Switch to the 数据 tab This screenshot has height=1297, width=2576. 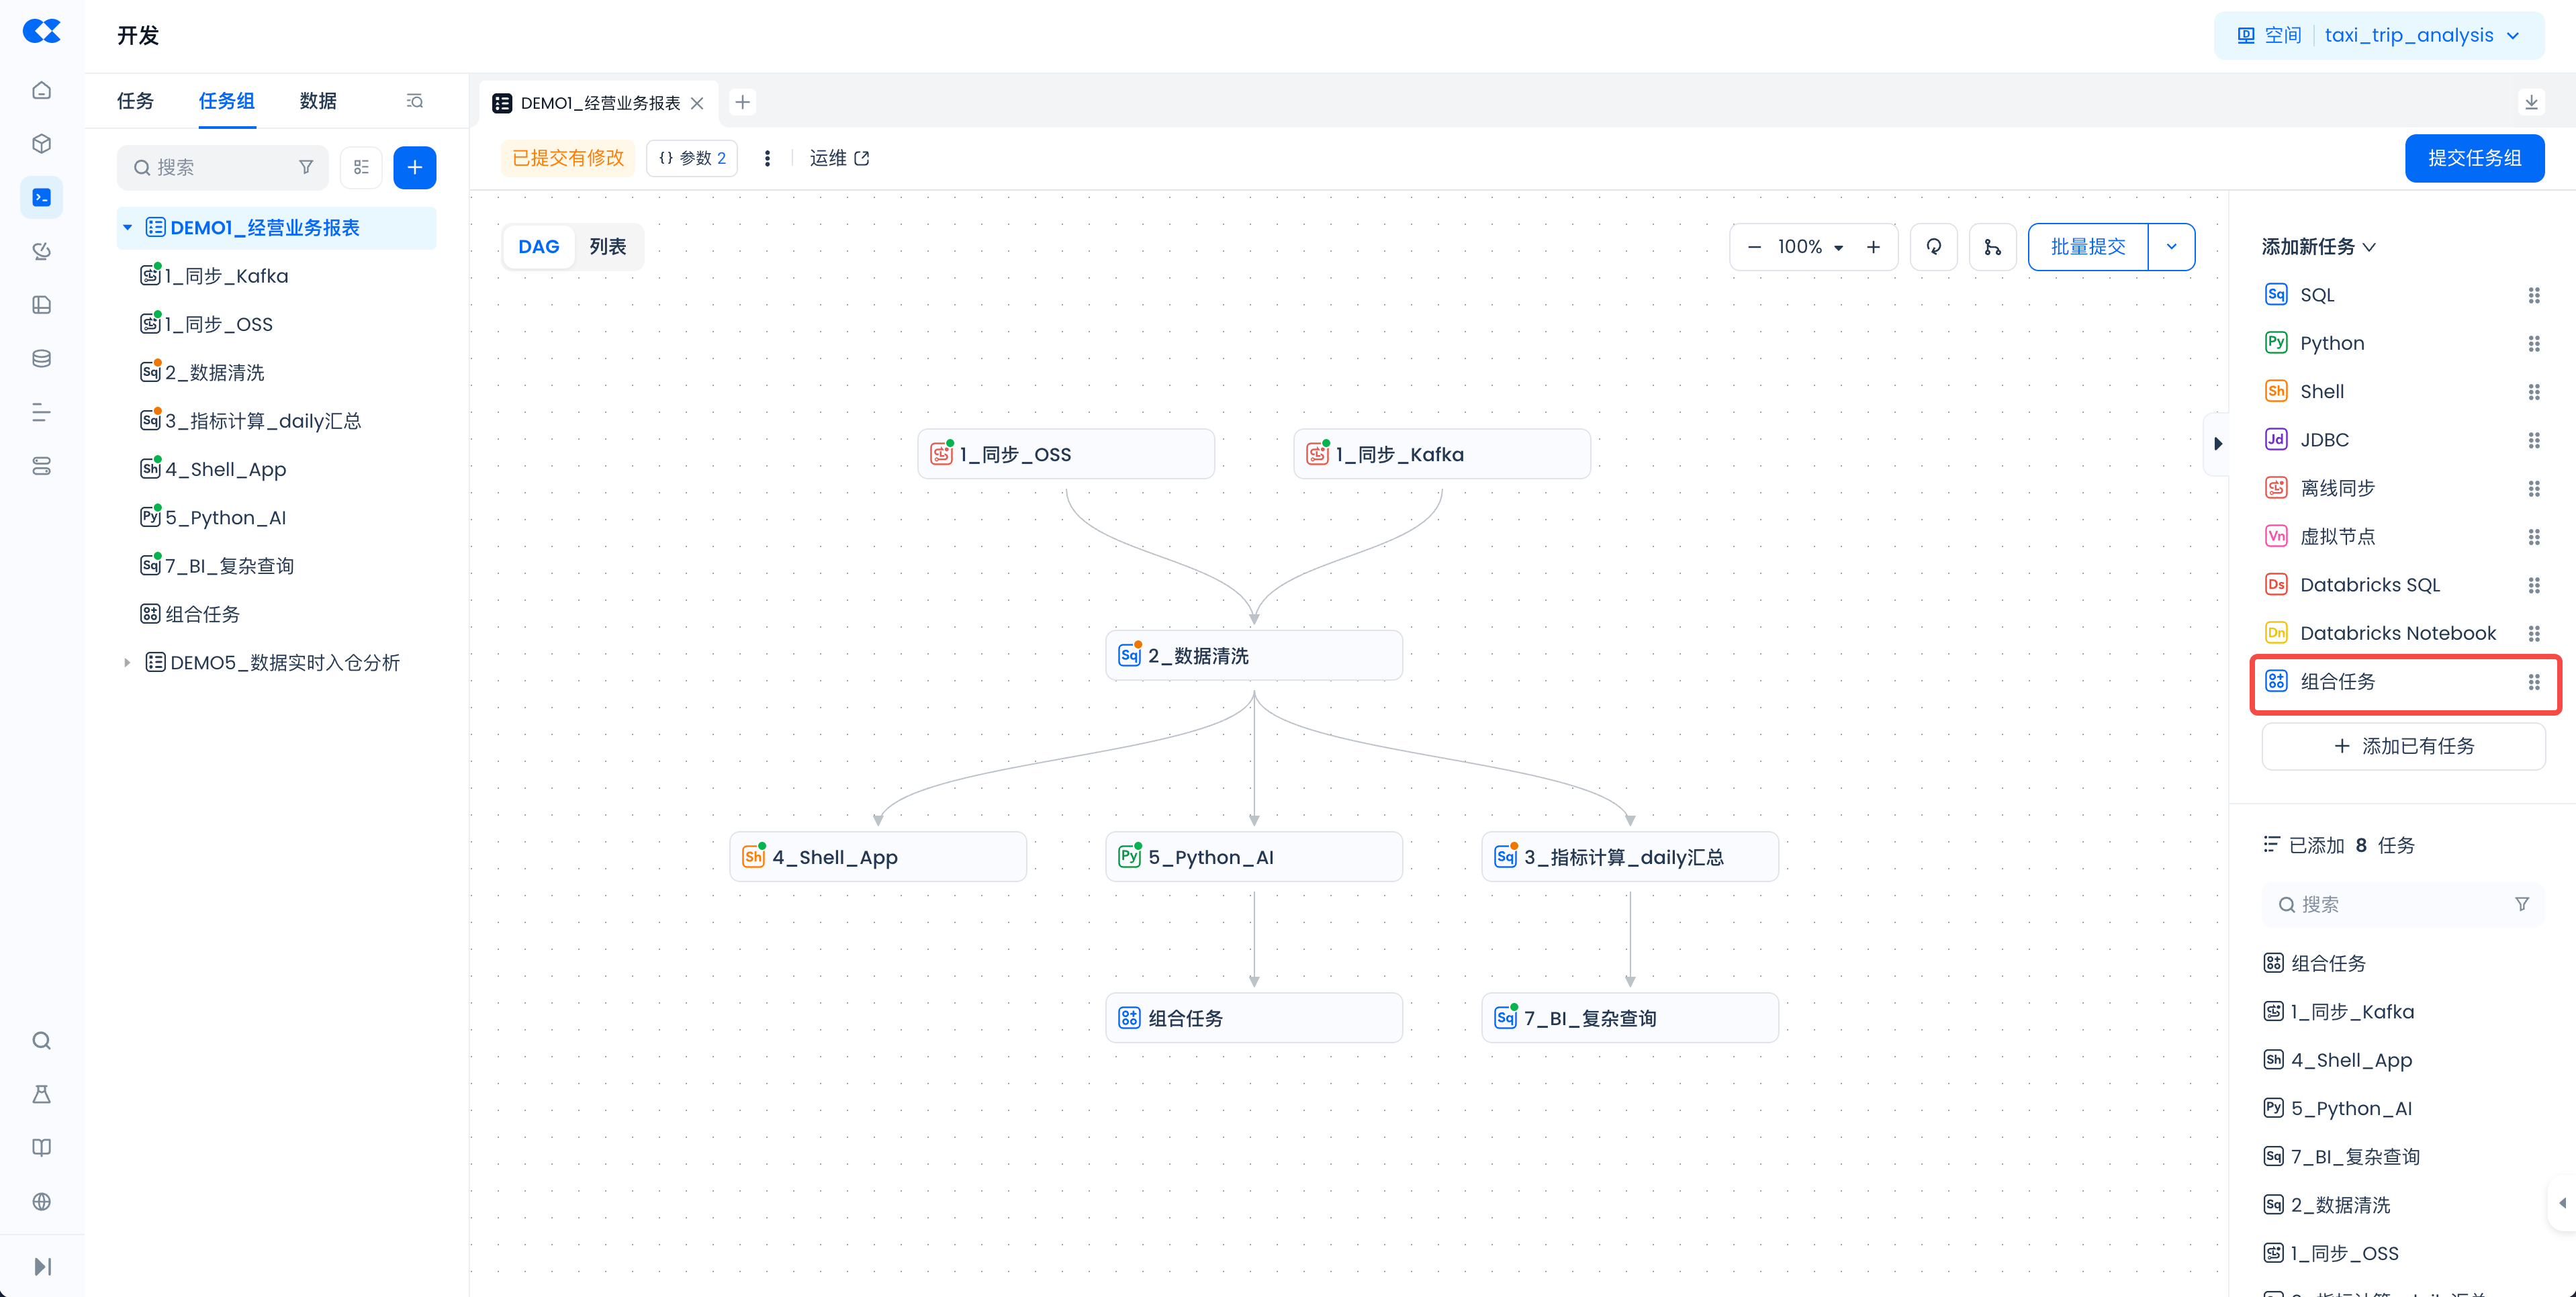pyautogui.click(x=318, y=101)
